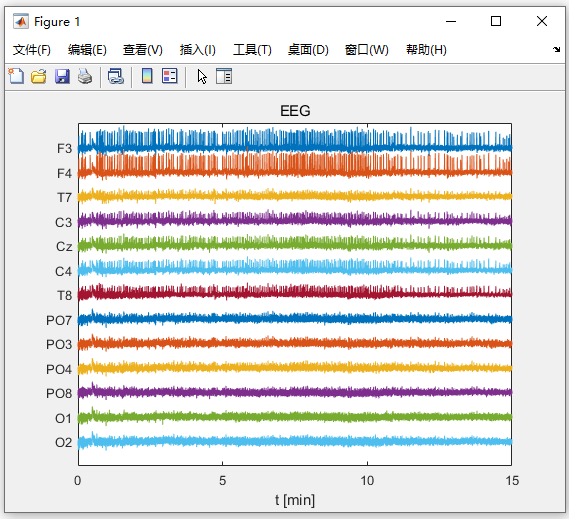Open the 查看(V) menu
The image size is (569, 519).
coord(143,50)
